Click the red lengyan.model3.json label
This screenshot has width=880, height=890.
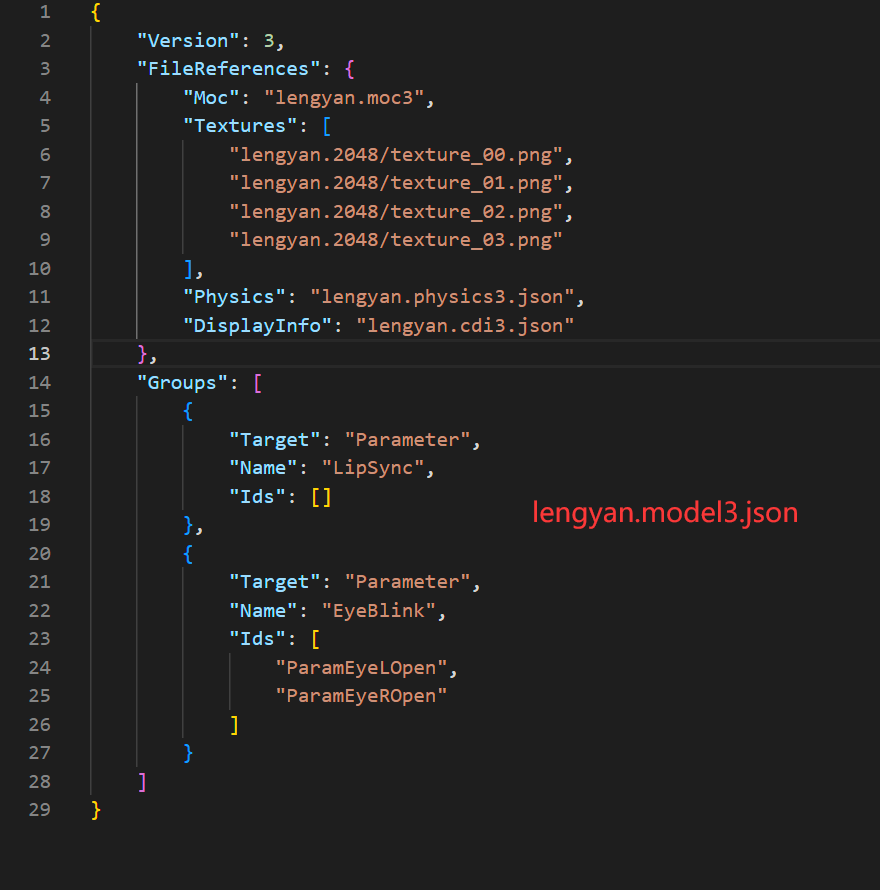(664, 512)
